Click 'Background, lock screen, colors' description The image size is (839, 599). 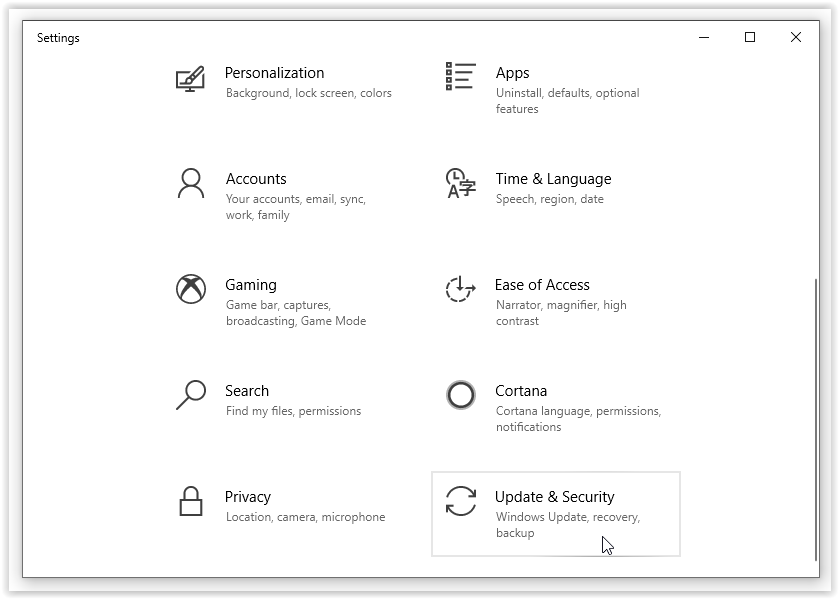click(x=309, y=93)
